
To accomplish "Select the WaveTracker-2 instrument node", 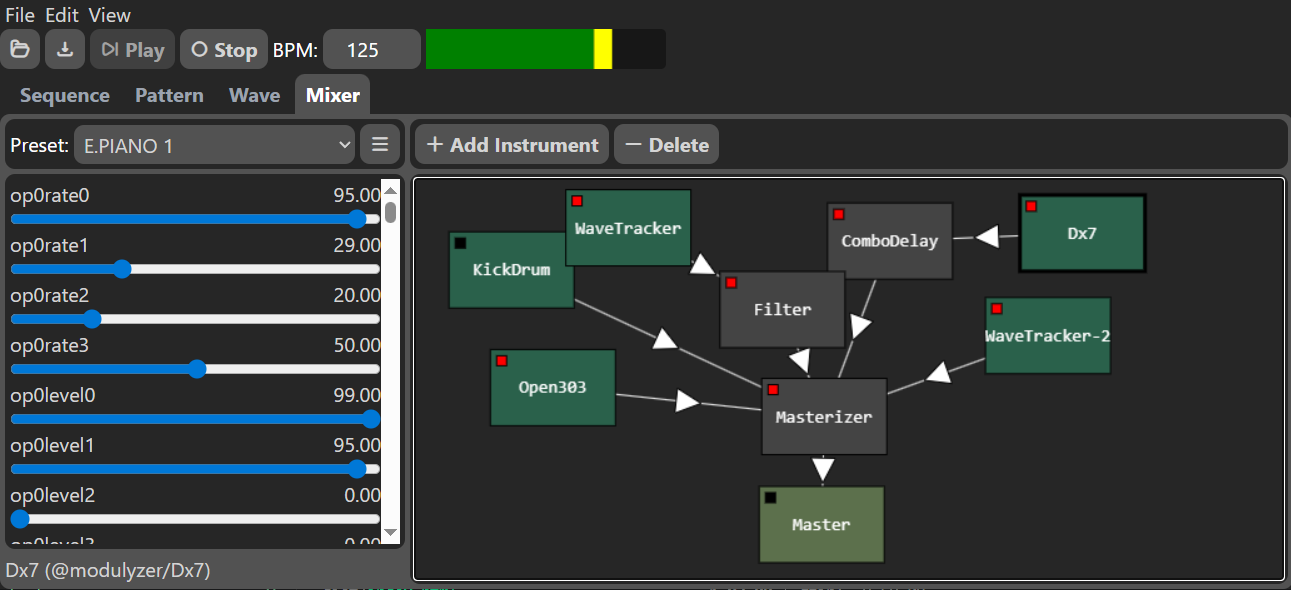I will click(1048, 336).
